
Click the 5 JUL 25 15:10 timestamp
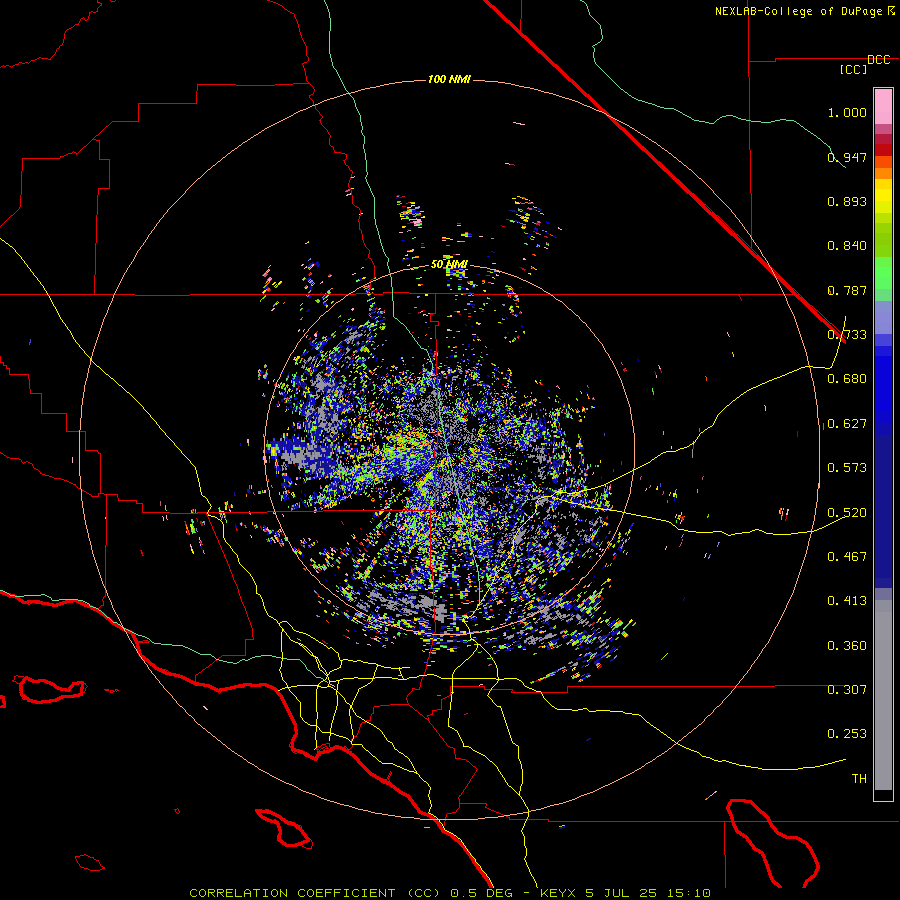coord(648,893)
